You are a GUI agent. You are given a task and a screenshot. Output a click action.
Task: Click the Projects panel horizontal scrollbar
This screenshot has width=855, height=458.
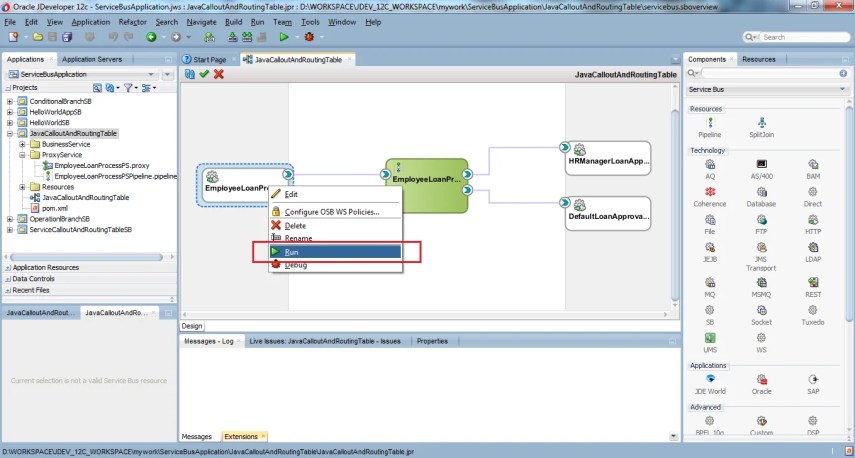pos(86,257)
